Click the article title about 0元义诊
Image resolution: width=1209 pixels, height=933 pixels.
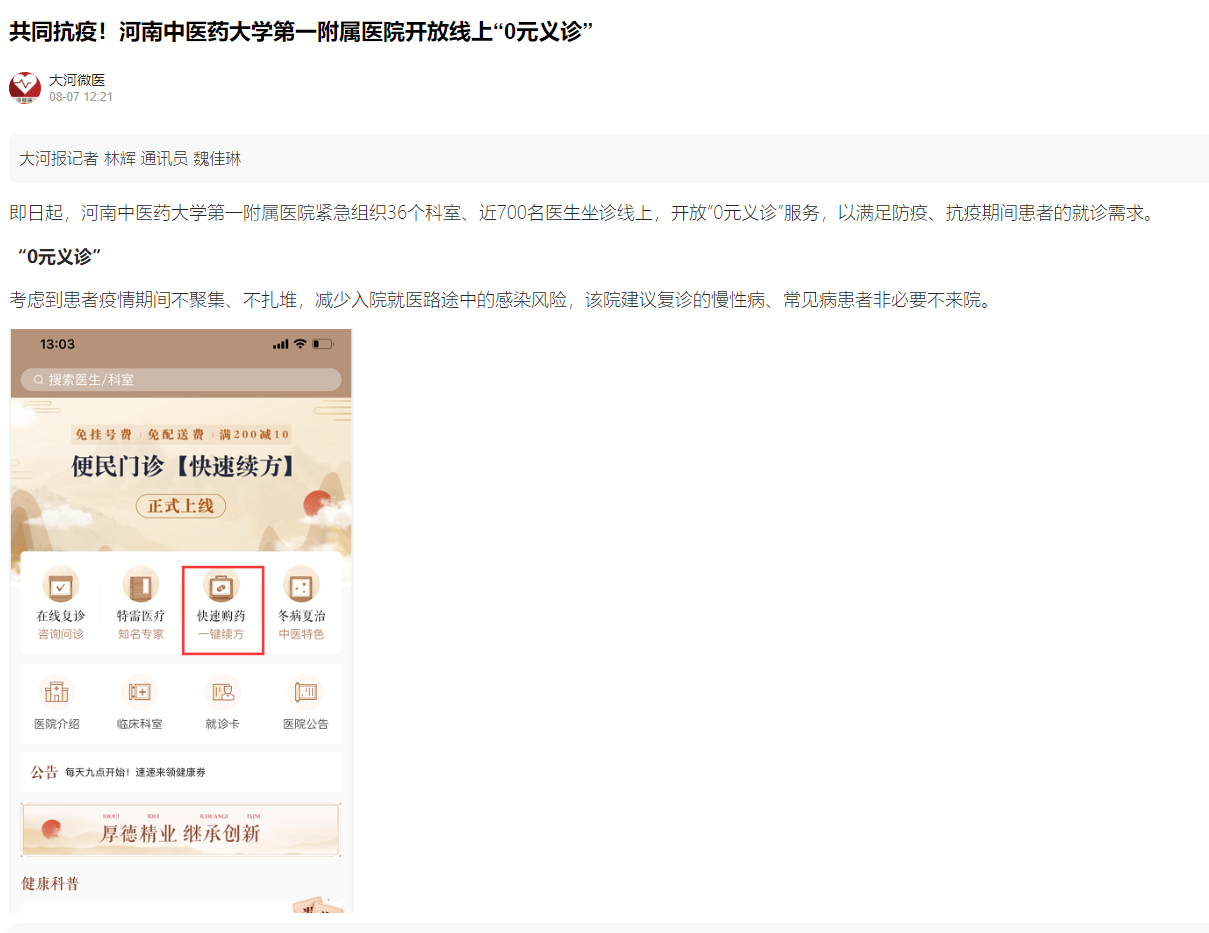[301, 32]
